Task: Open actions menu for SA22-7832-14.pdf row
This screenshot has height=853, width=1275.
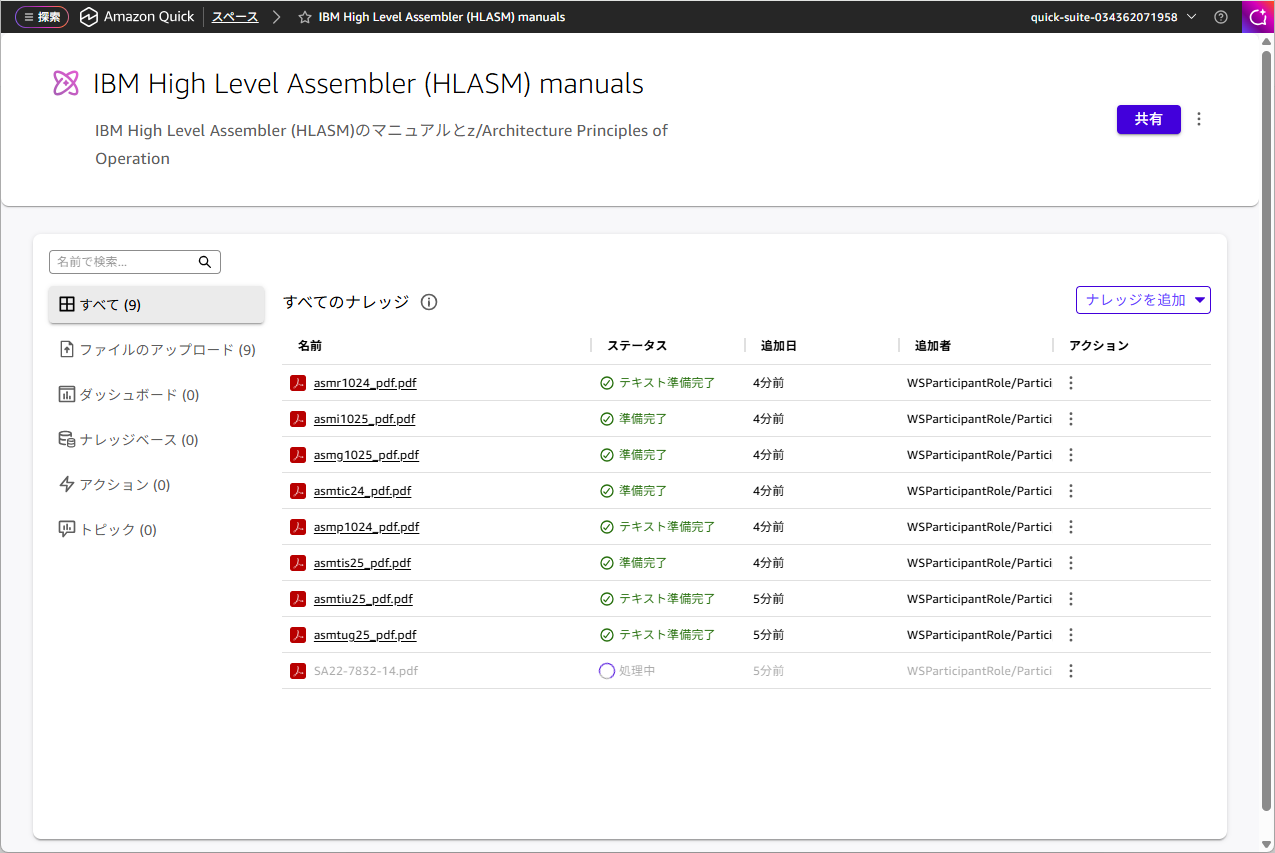Action: pyautogui.click(x=1071, y=671)
